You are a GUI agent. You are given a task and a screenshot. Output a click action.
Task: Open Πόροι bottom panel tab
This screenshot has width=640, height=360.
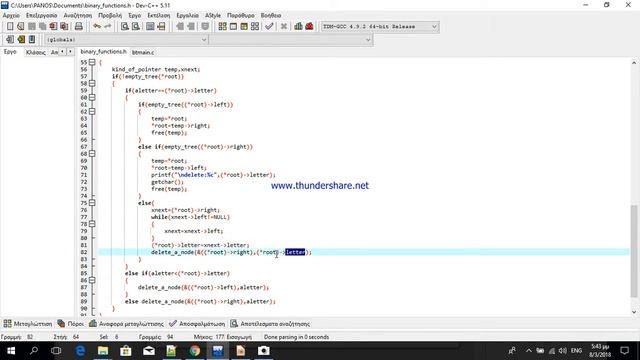tap(71, 324)
